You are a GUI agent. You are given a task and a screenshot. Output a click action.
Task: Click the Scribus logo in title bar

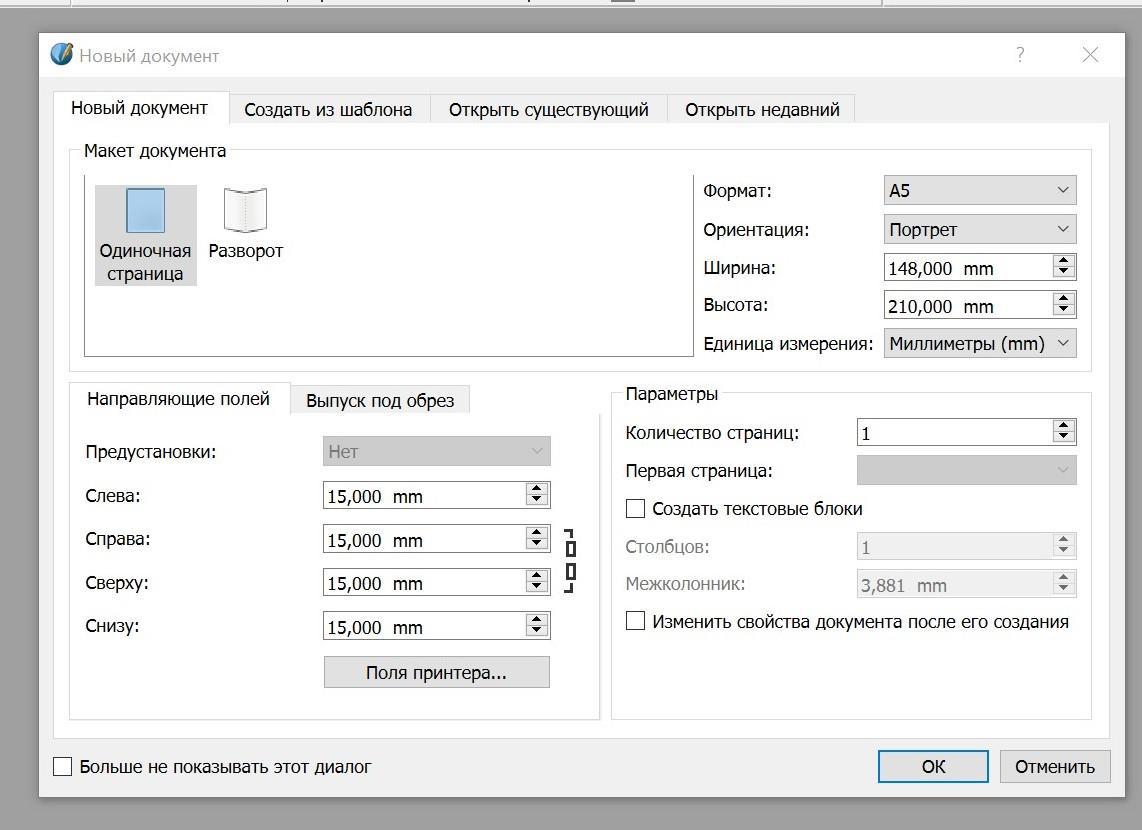(62, 54)
